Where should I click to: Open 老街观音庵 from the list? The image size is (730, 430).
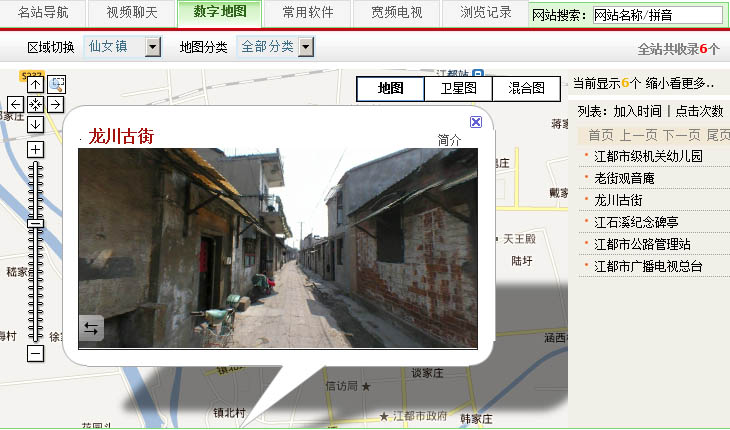(x=624, y=178)
